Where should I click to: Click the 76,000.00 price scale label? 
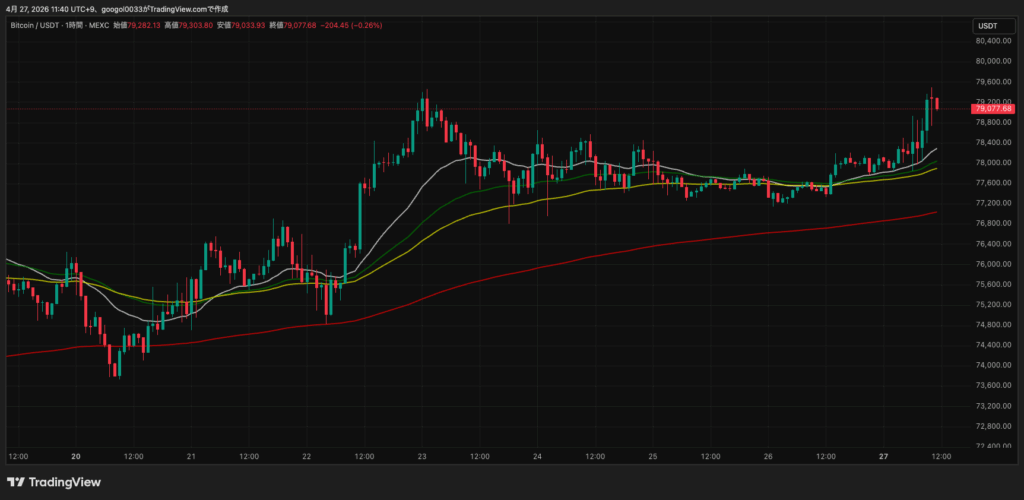click(x=989, y=264)
